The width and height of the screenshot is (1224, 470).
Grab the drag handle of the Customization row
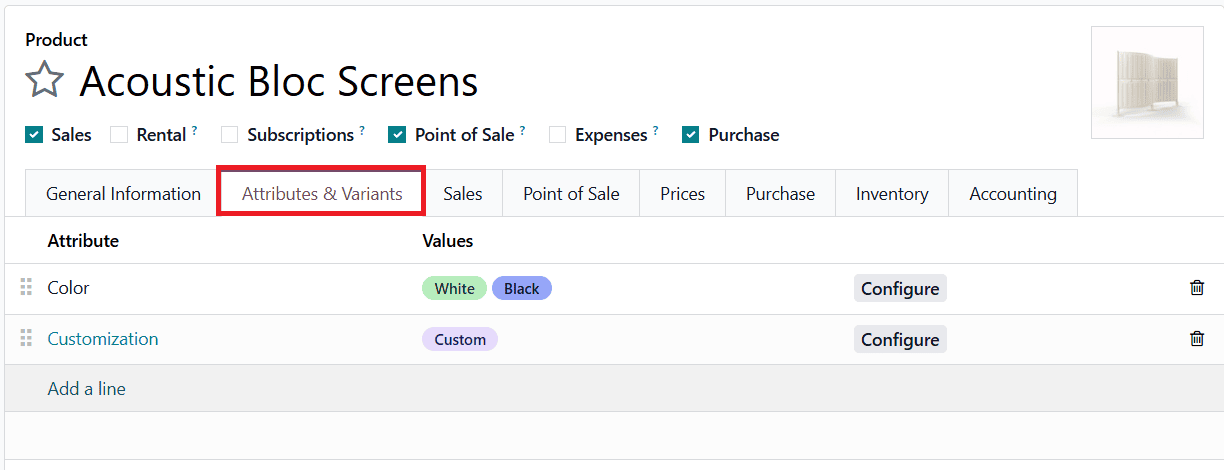pos(26,339)
